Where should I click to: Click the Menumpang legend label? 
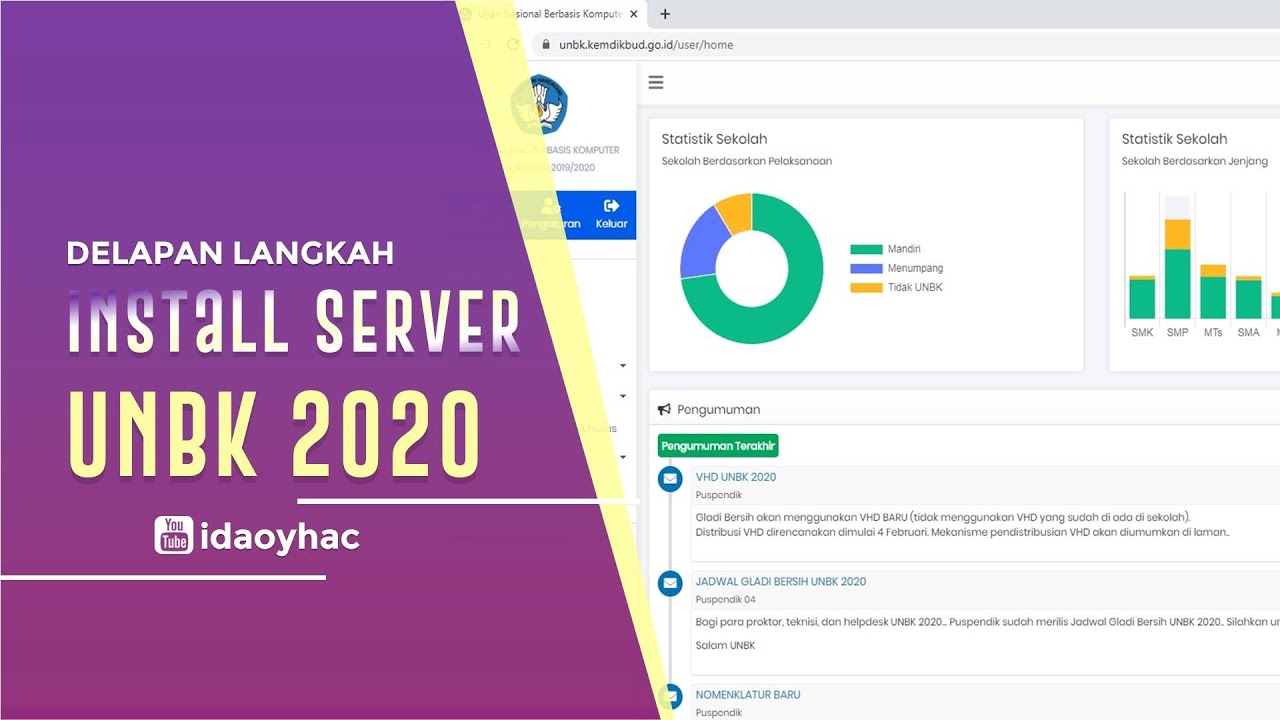pos(915,268)
